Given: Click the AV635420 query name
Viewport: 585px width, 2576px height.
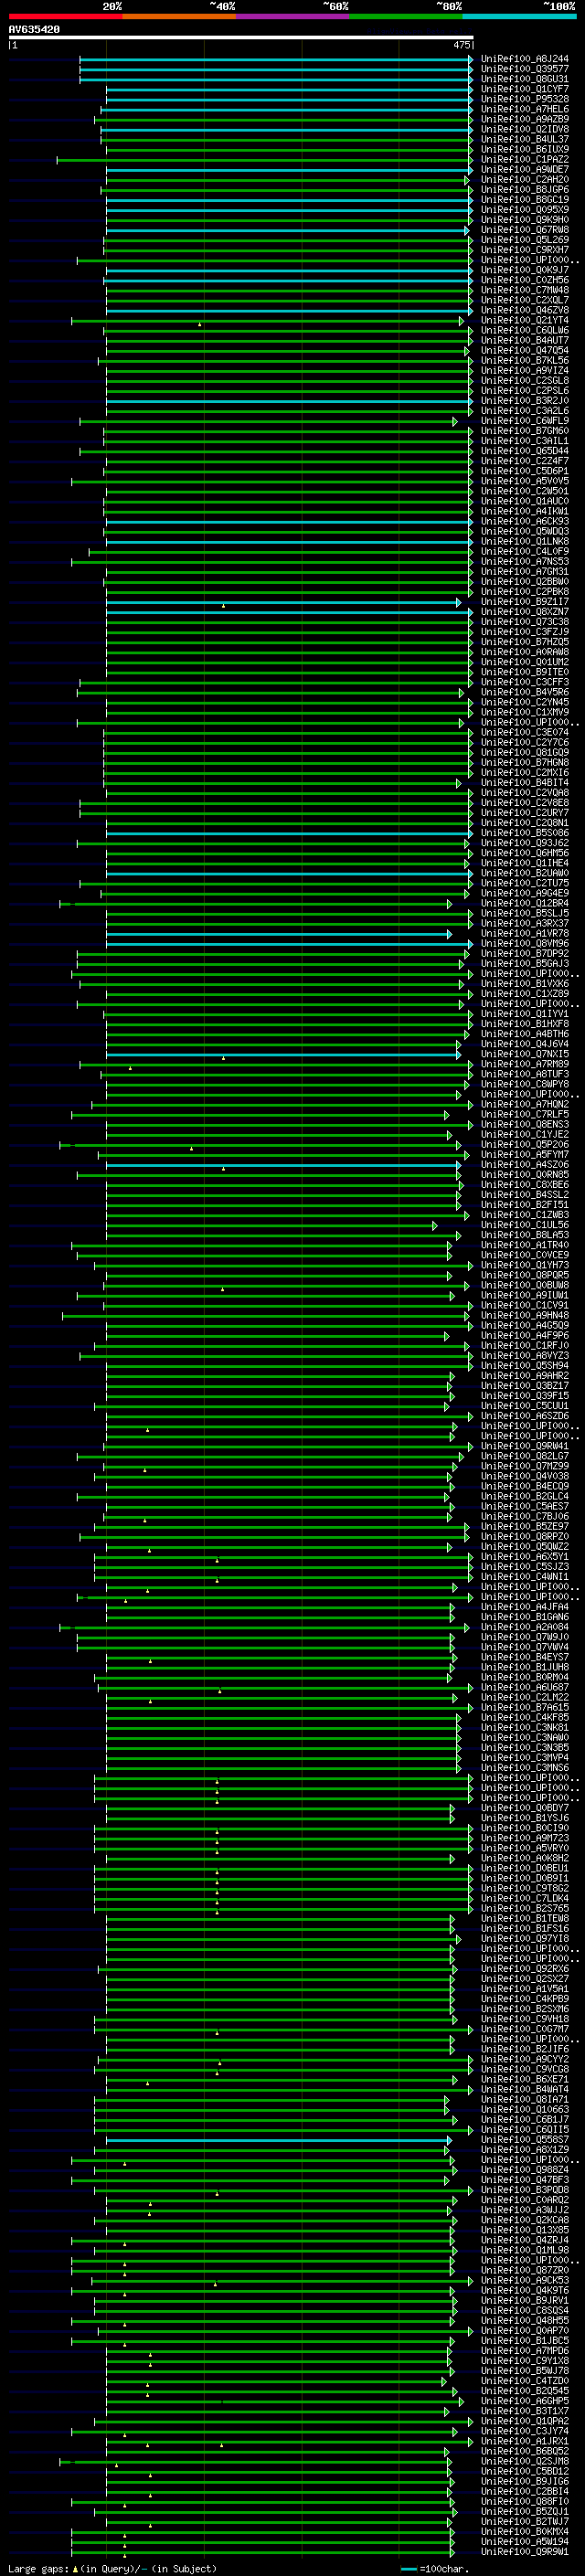Looking at the screenshot, I should (34, 30).
